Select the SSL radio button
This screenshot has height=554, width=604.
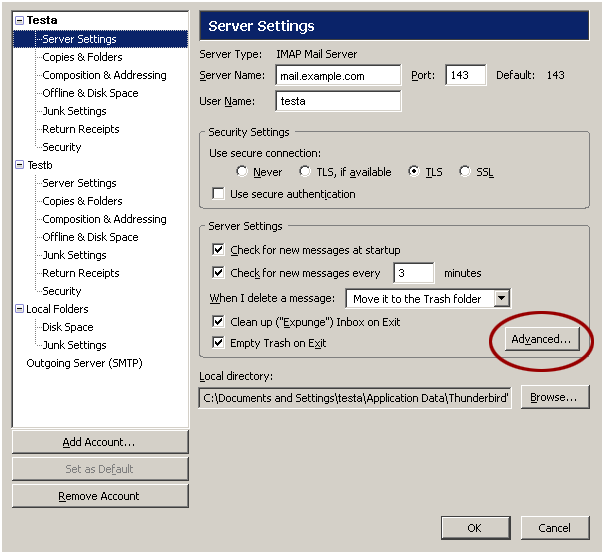(465, 171)
